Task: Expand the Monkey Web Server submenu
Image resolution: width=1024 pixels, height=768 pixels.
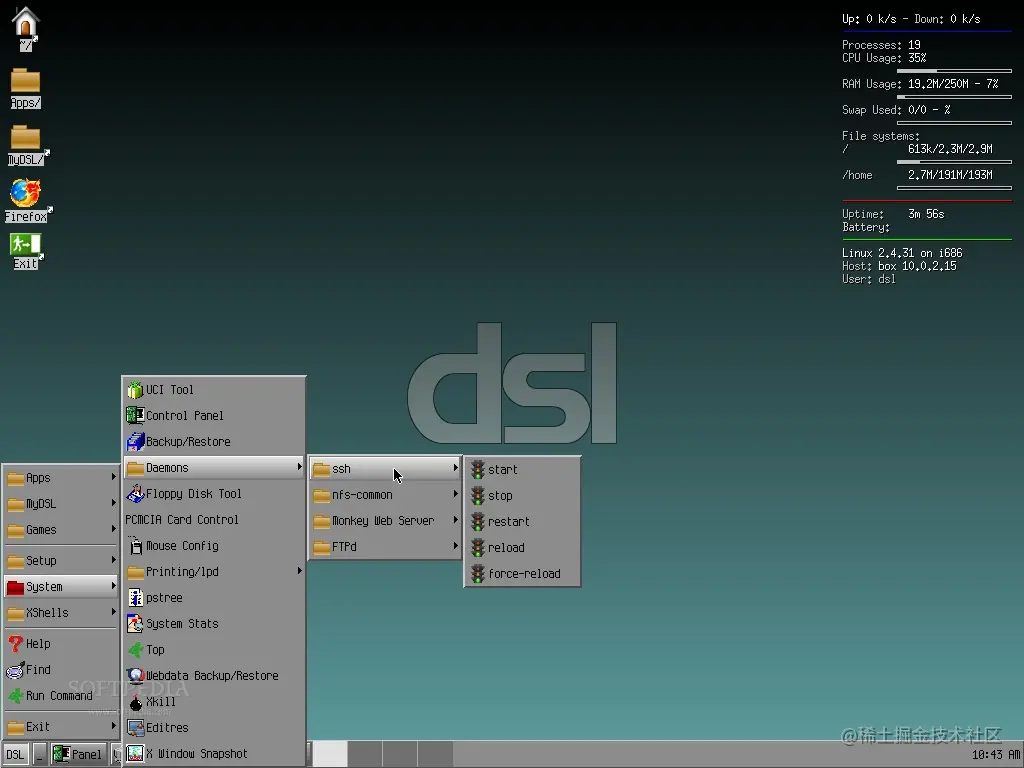Action: (385, 521)
